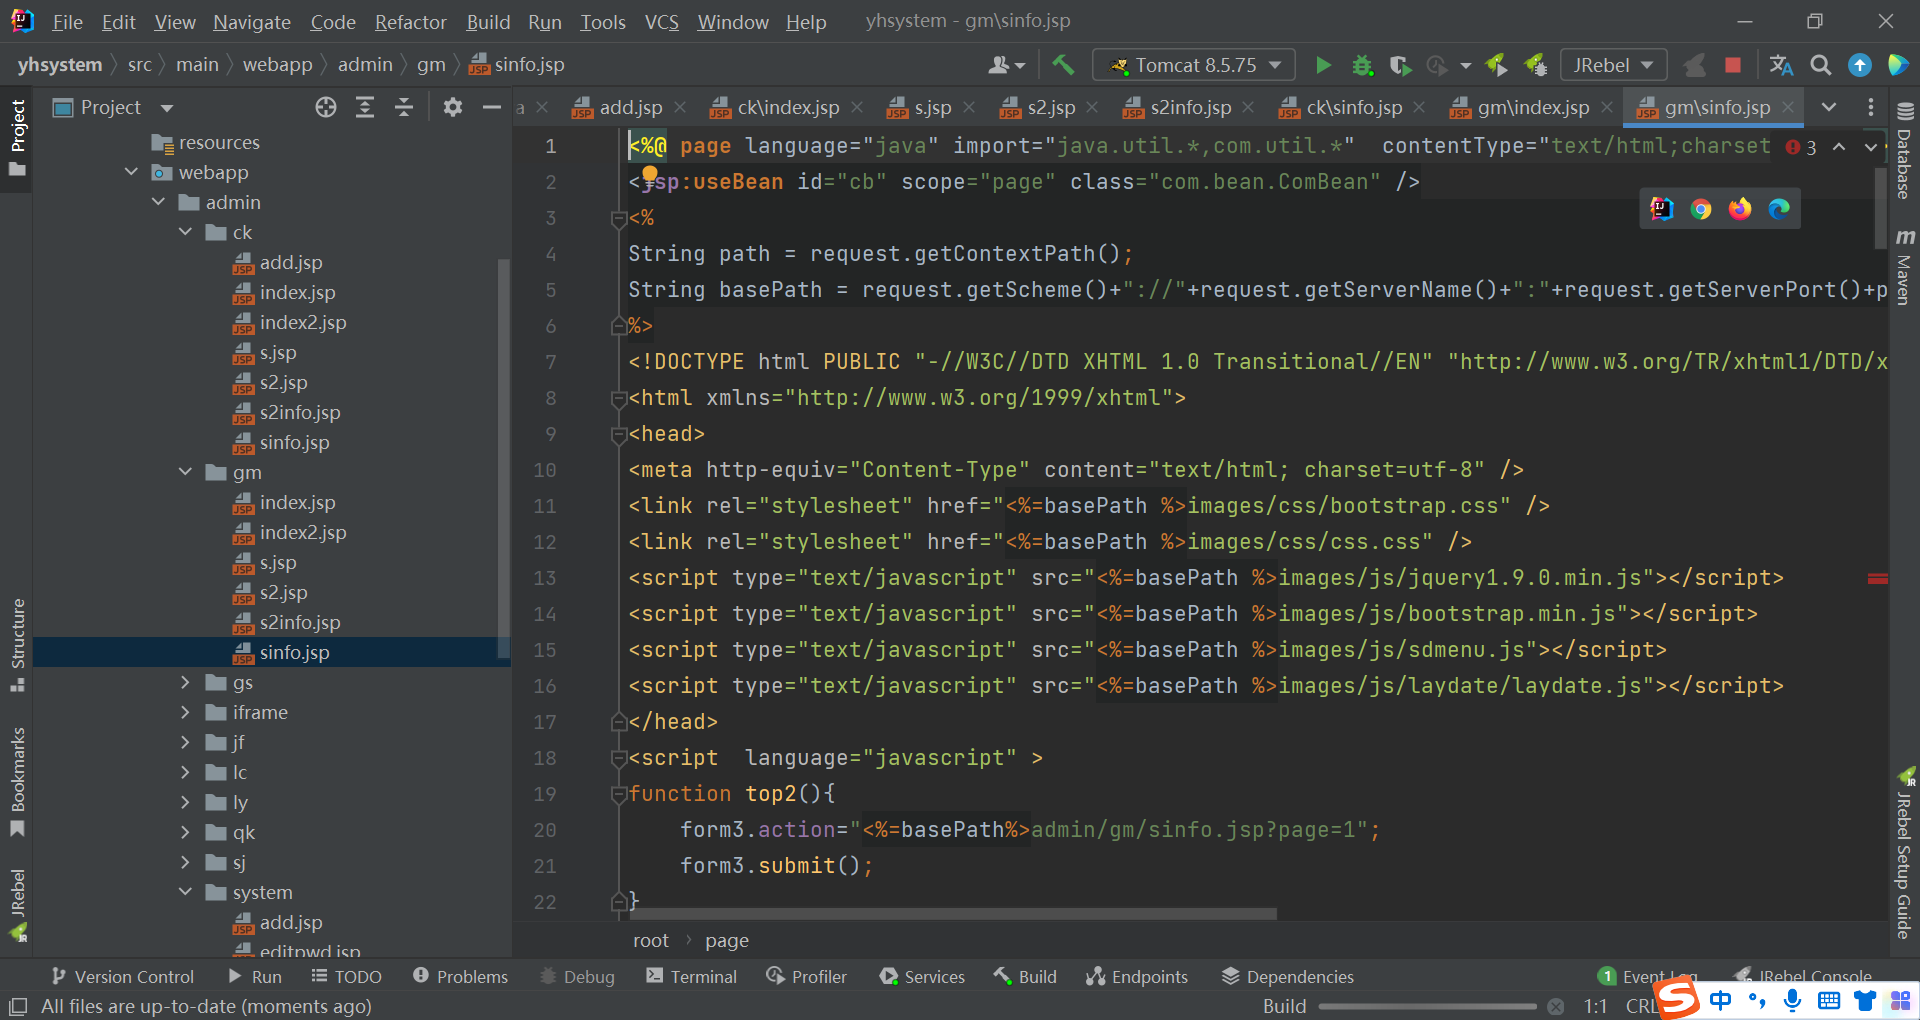Open the Tomcat 8.5.75 run configuration dropdown
Image resolution: width=1920 pixels, height=1020 pixels.
pyautogui.click(x=1194, y=65)
